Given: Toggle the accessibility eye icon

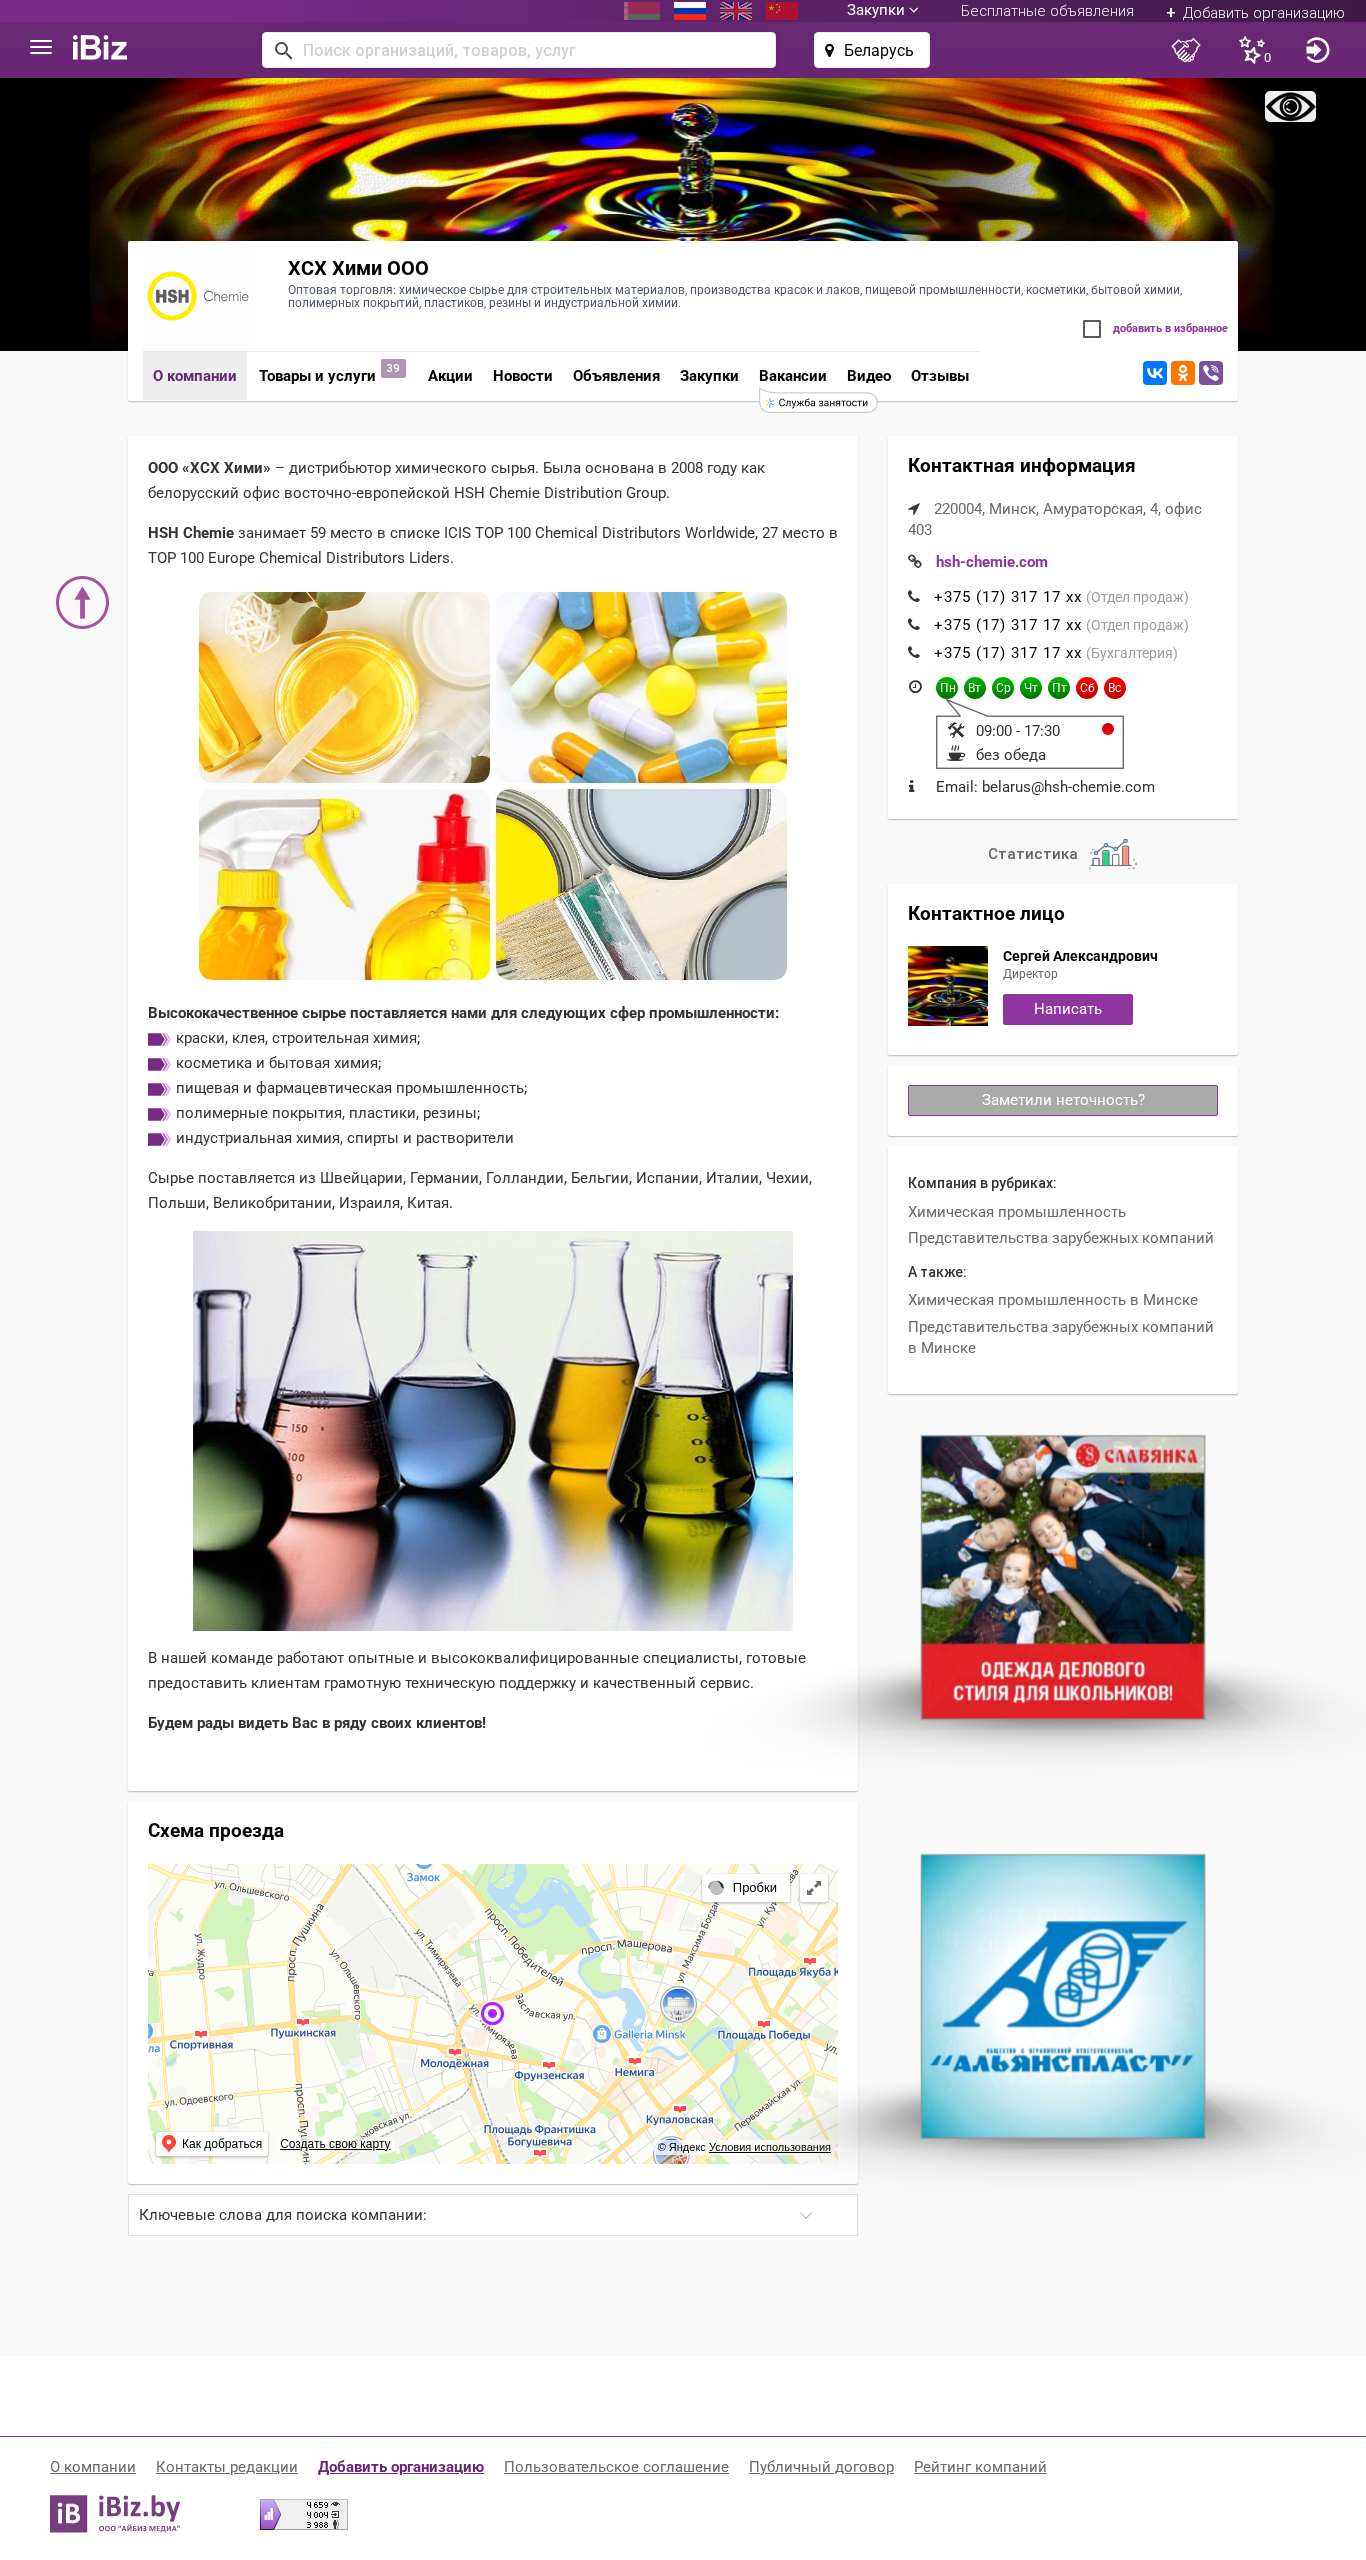Looking at the screenshot, I should click(1290, 106).
